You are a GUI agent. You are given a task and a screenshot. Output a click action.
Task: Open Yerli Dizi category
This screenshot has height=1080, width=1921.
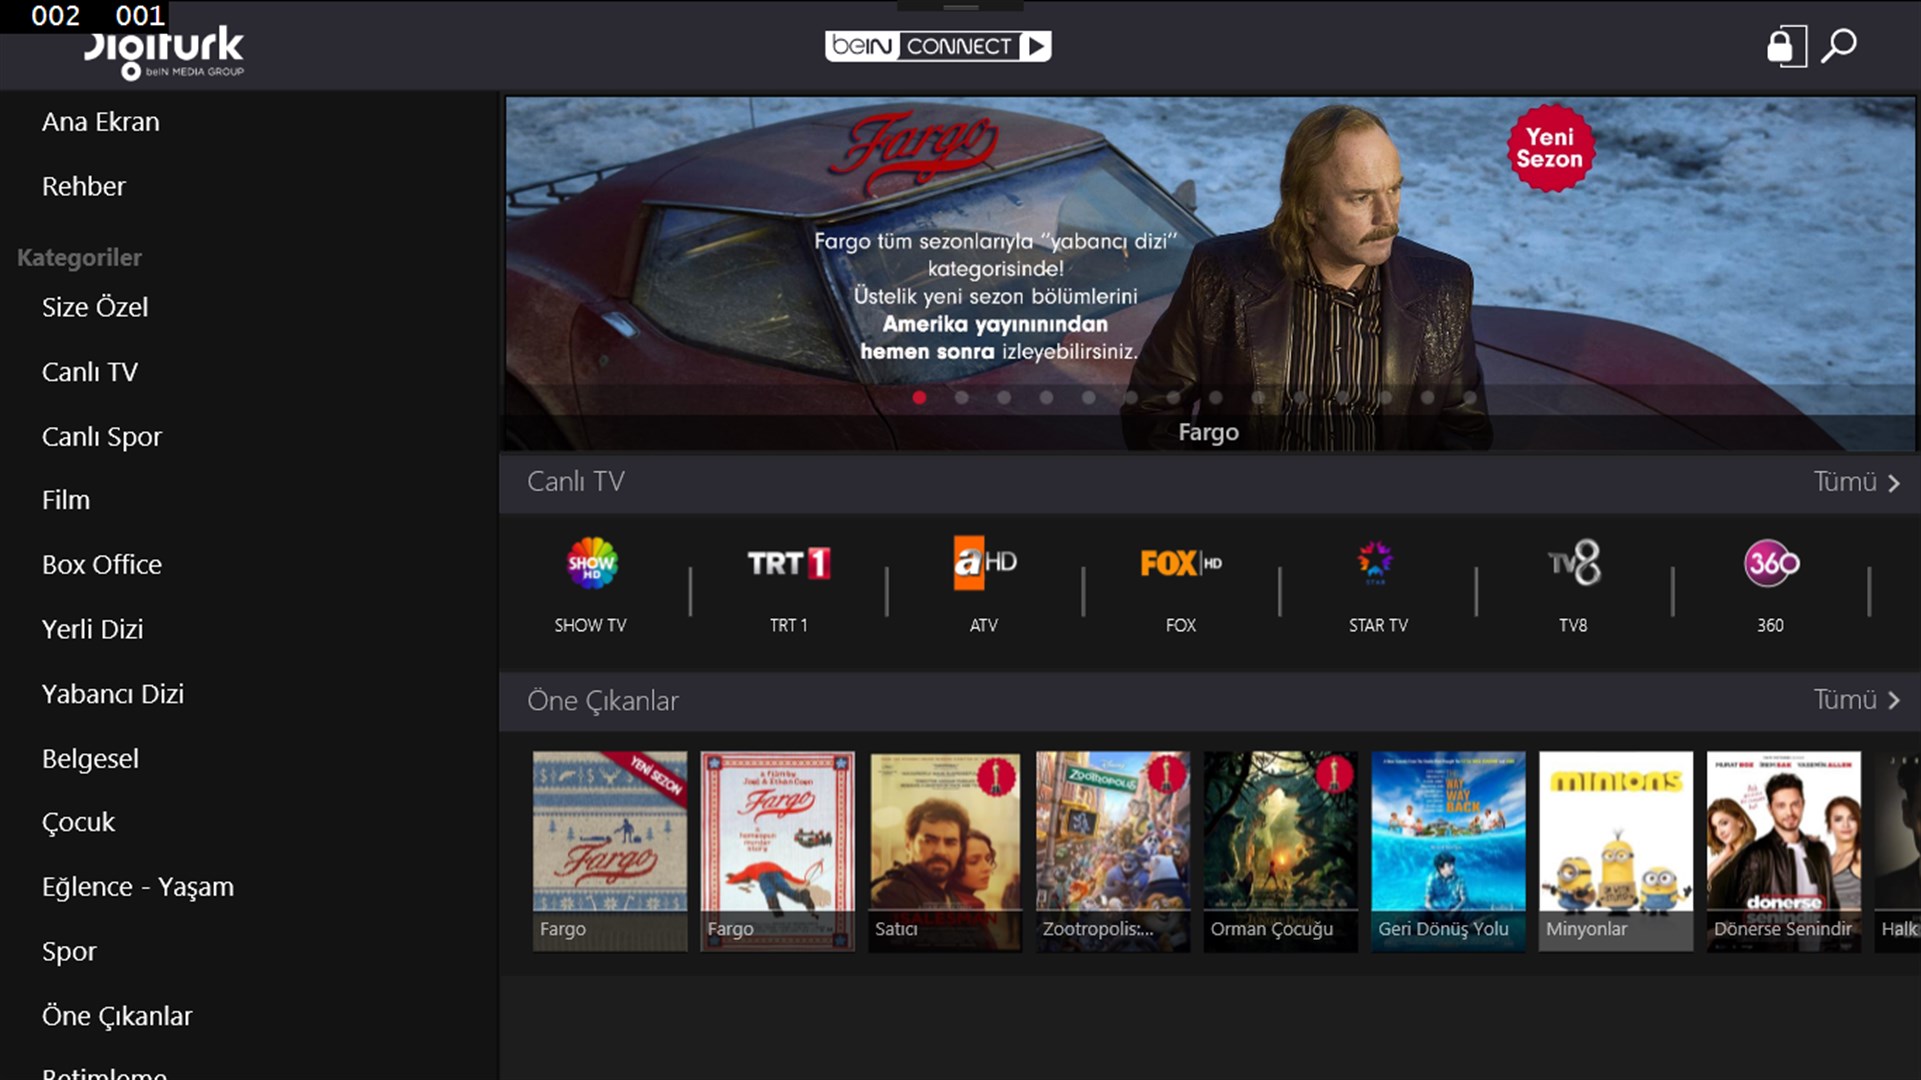(x=93, y=630)
